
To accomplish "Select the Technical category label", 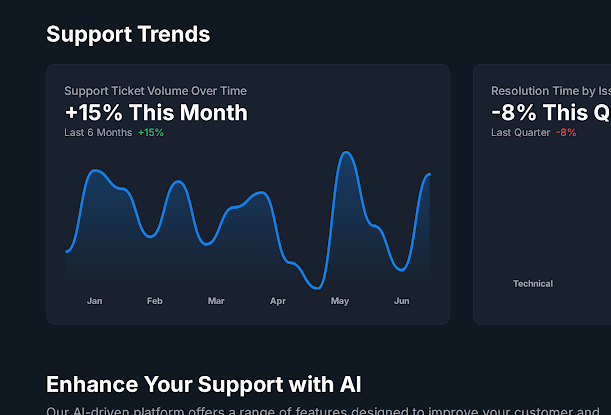I will pyautogui.click(x=533, y=284).
